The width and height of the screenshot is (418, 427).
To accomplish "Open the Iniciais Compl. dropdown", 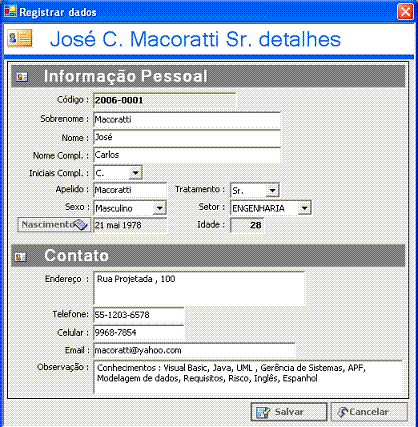I will pos(135,173).
